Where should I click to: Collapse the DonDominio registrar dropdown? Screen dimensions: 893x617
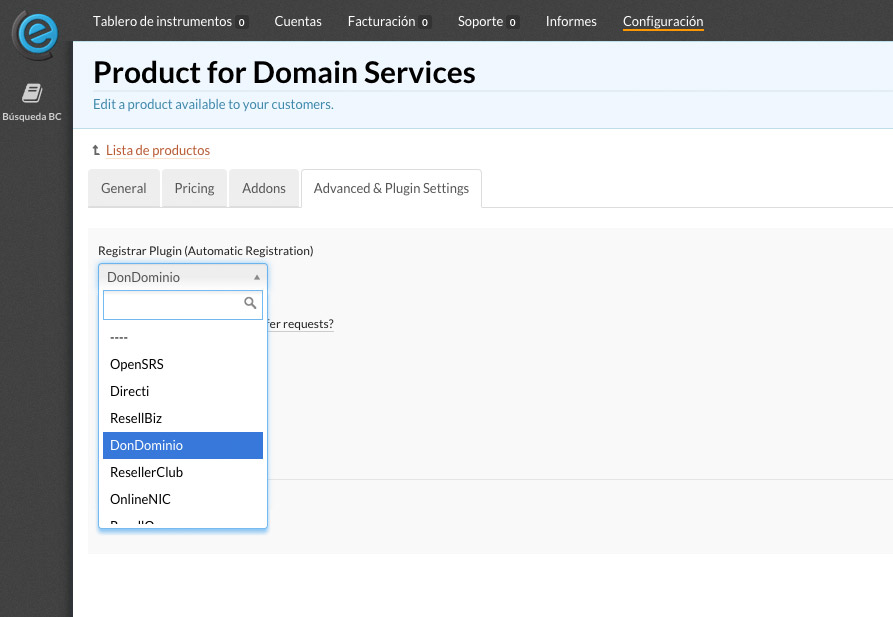183,277
